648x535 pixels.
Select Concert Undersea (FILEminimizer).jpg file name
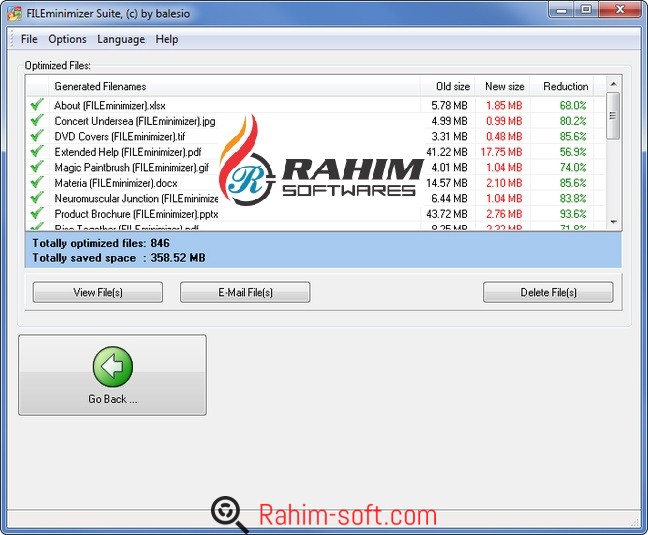[135, 121]
